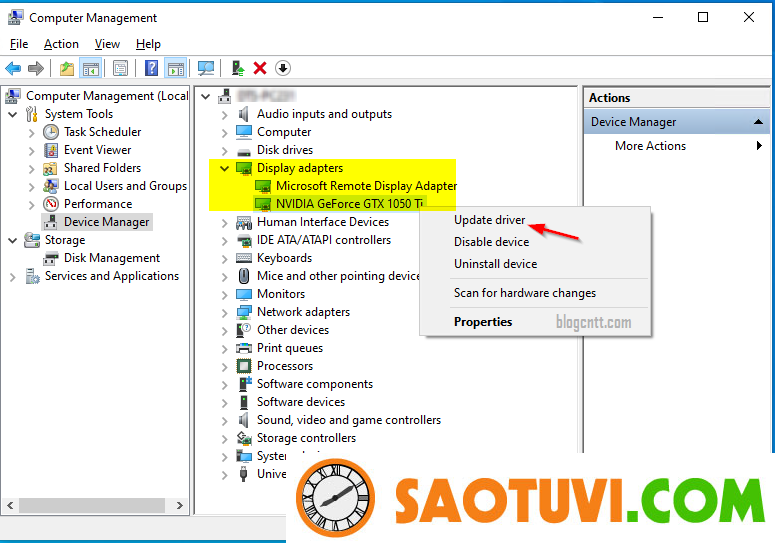Expand Software components category

click(224, 384)
